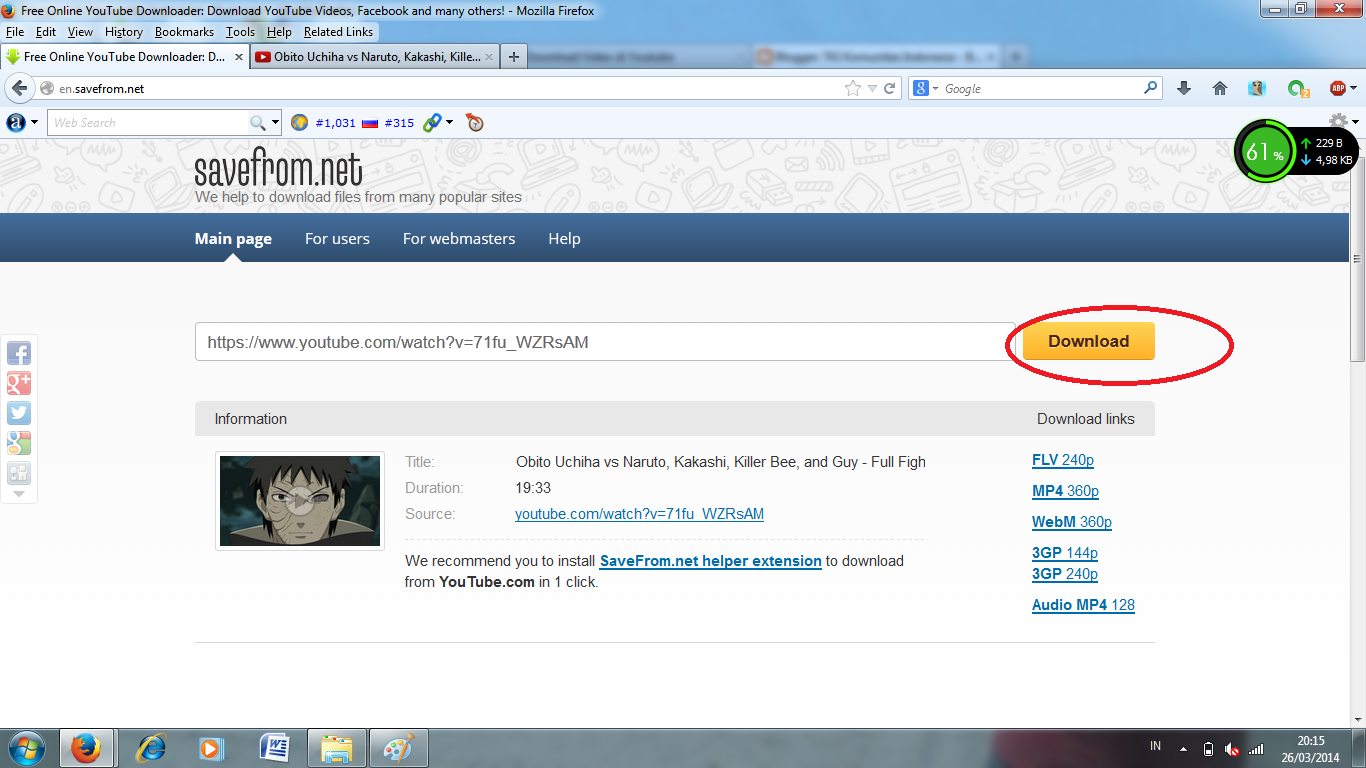1366x768 pixels.
Task: Share the page via the Facebook sidebar icon
Action: 19,353
